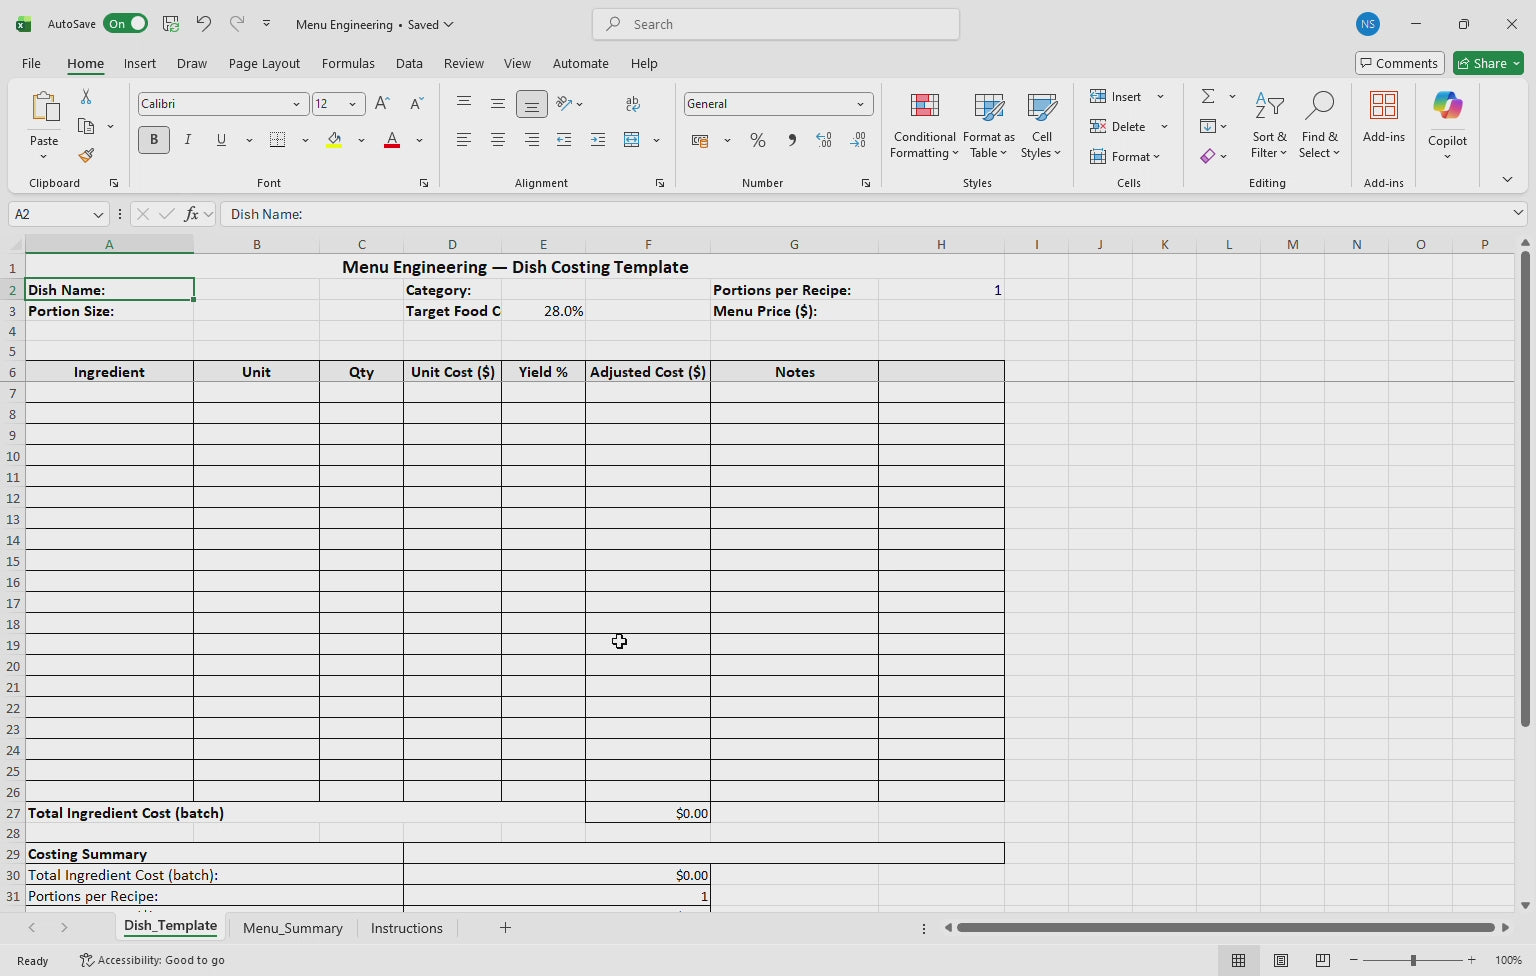Toggle italic formatting
Image resolution: width=1536 pixels, height=976 pixels.
click(x=187, y=140)
